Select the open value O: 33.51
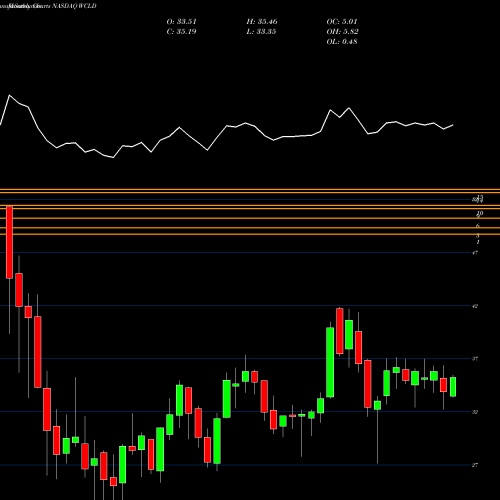Image resolution: width=500 pixels, height=500 pixels. [181, 22]
